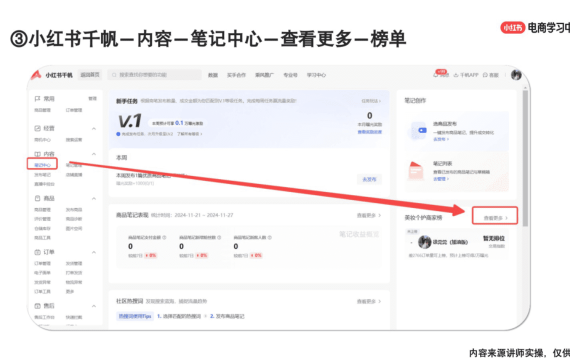Click the 选商品发布 card icon
This screenshot has height=360, width=570.
point(419,130)
